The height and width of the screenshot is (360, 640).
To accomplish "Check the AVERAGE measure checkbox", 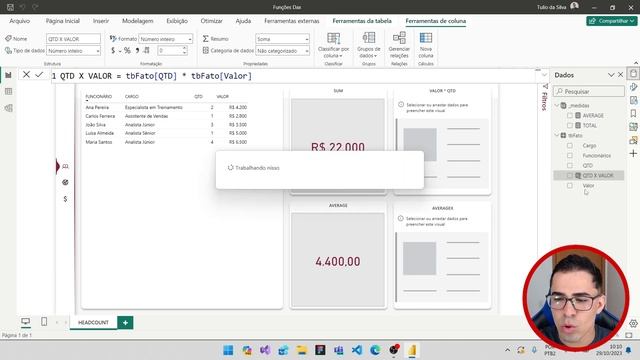I will [570, 116].
